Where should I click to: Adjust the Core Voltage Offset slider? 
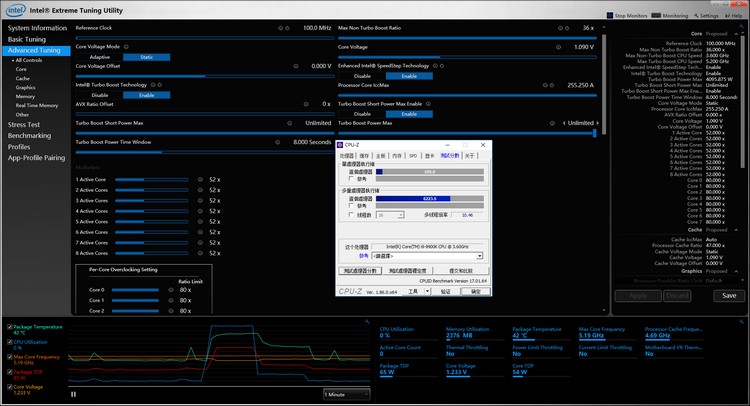[x=205, y=76]
